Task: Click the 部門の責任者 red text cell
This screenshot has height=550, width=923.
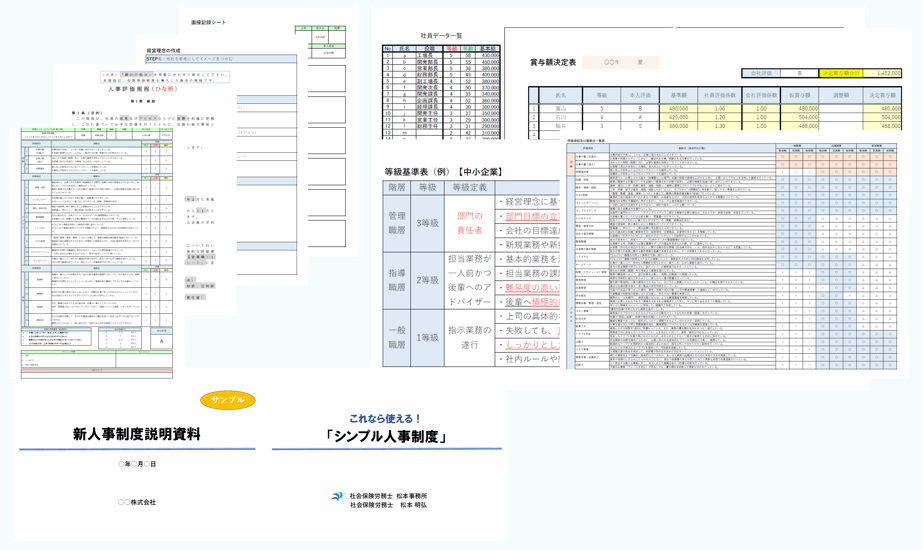Action: tap(469, 223)
